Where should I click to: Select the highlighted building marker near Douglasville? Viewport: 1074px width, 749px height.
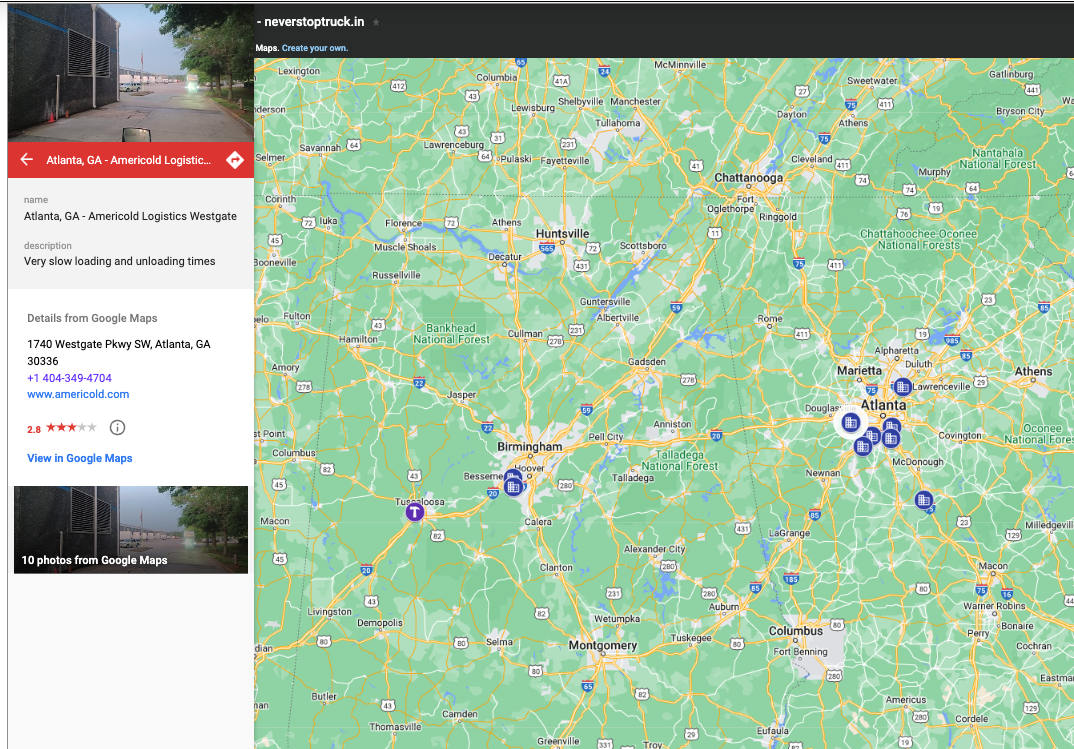pyautogui.click(x=851, y=422)
